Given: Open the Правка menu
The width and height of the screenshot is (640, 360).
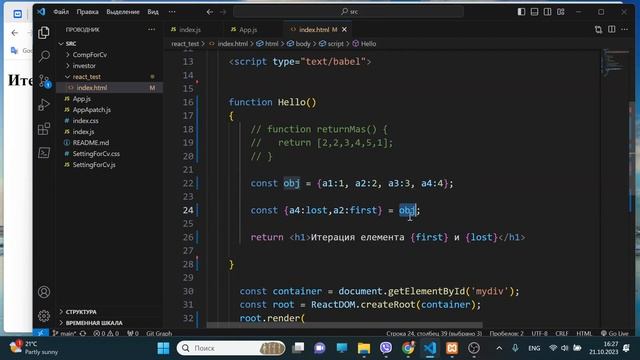Looking at the screenshot, I should click(x=87, y=12).
